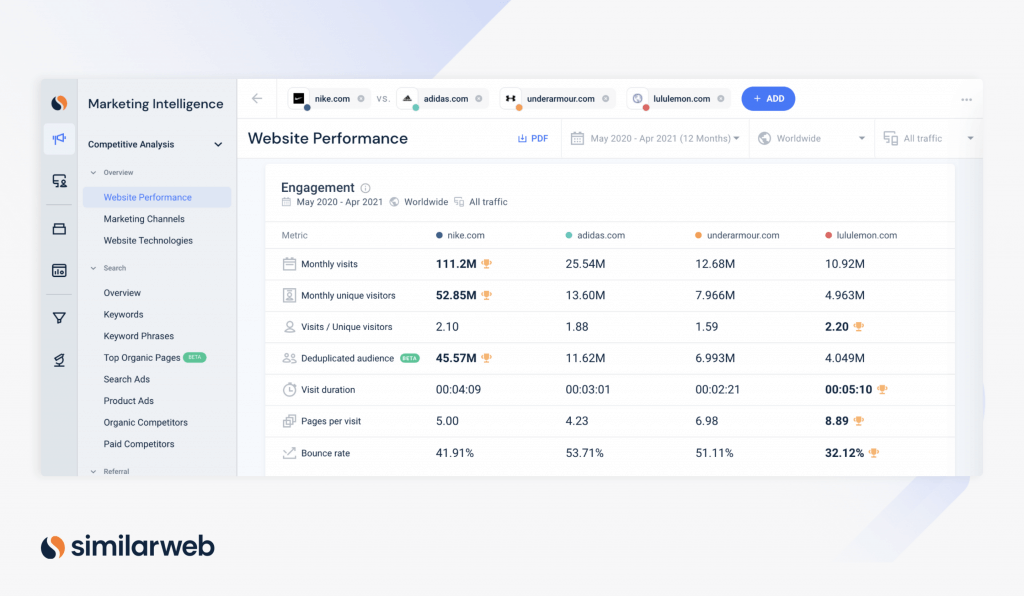Image resolution: width=1024 pixels, height=596 pixels.
Task: Click the Visit duration clock icon
Action: point(289,390)
